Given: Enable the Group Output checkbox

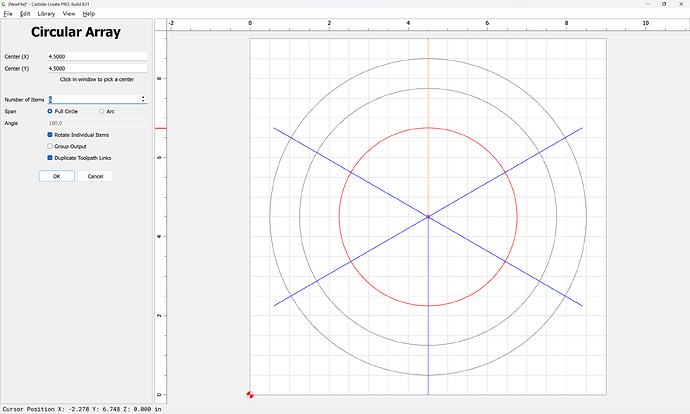Looking at the screenshot, I should point(51,146).
